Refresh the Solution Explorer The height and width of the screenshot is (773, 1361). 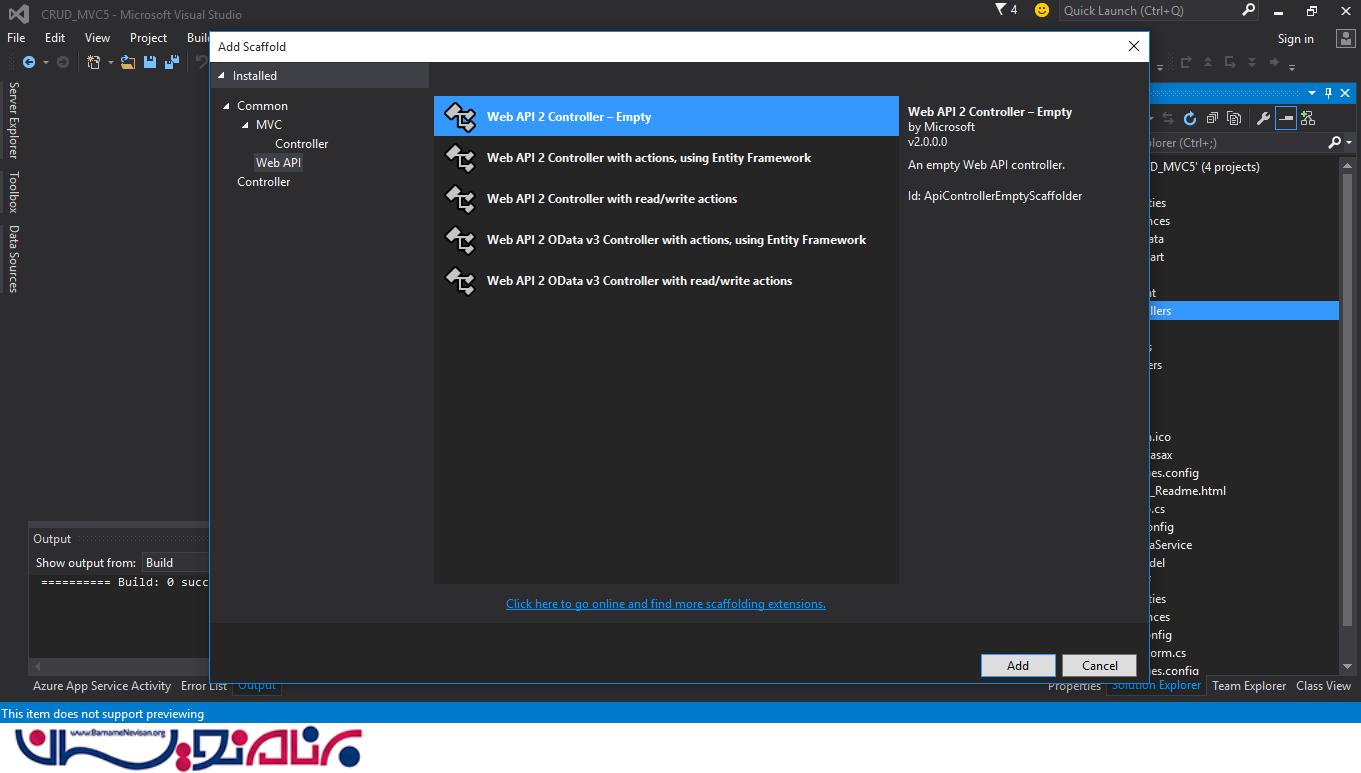[1190, 118]
